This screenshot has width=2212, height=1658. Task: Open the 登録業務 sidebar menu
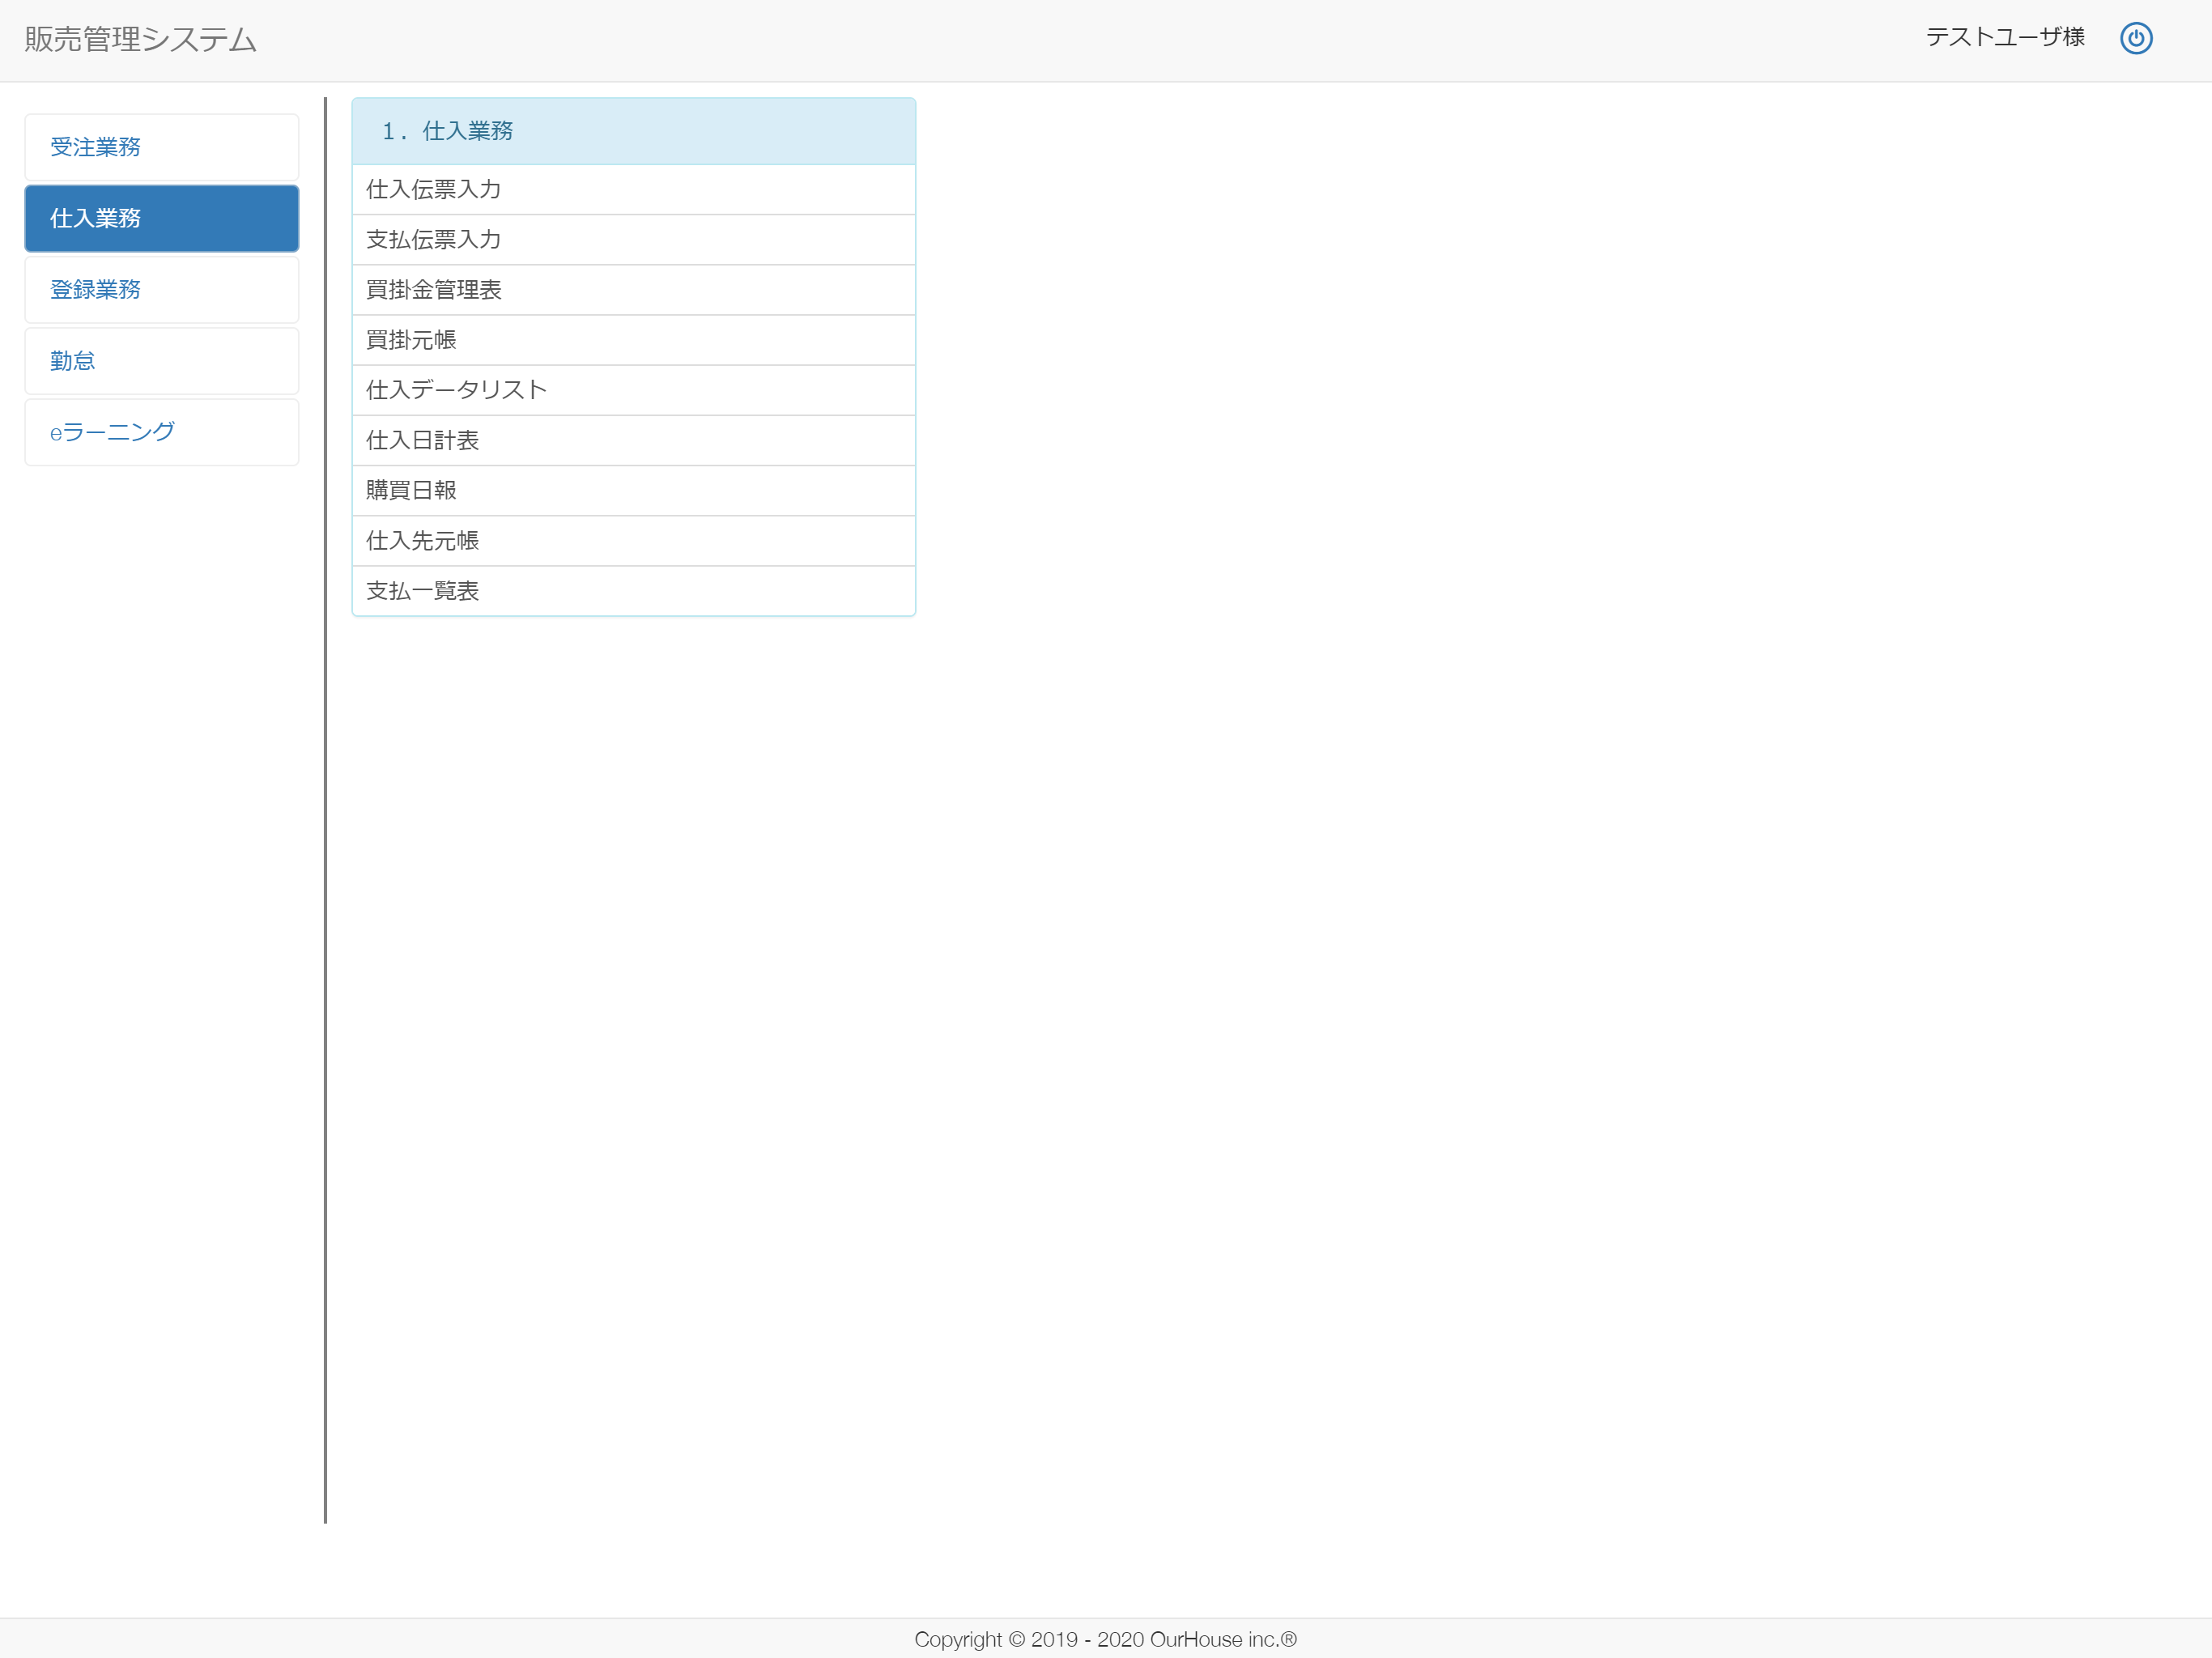click(x=161, y=290)
